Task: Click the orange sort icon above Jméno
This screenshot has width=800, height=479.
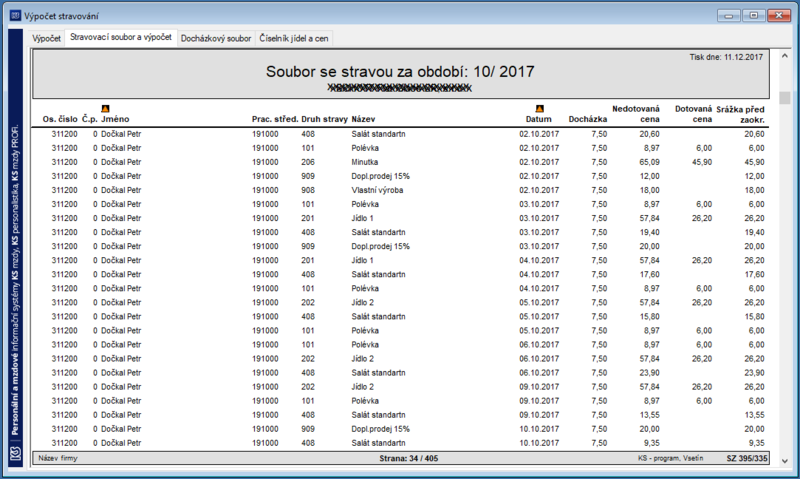Action: tap(105, 109)
